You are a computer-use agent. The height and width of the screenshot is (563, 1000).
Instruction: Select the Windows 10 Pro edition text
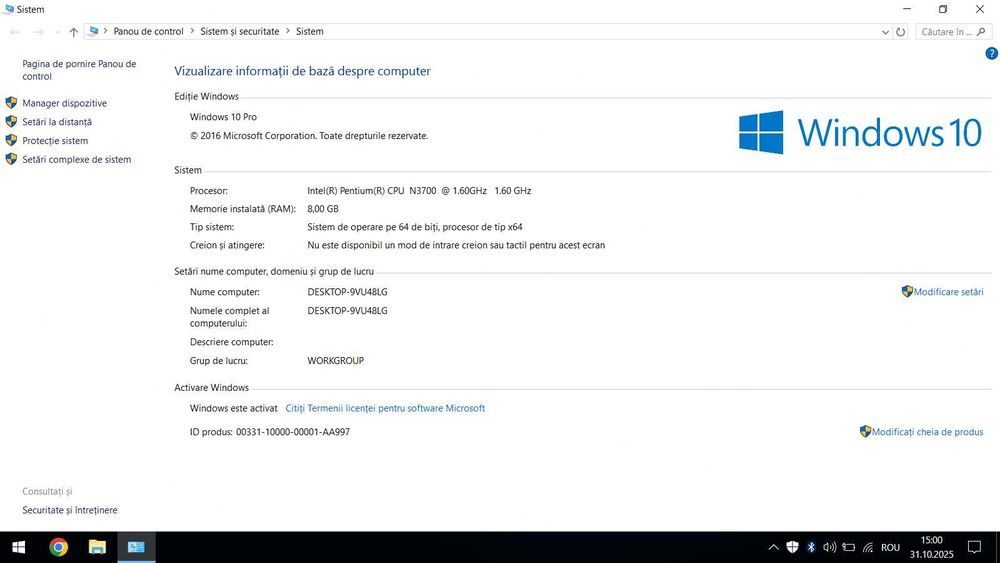(223, 117)
